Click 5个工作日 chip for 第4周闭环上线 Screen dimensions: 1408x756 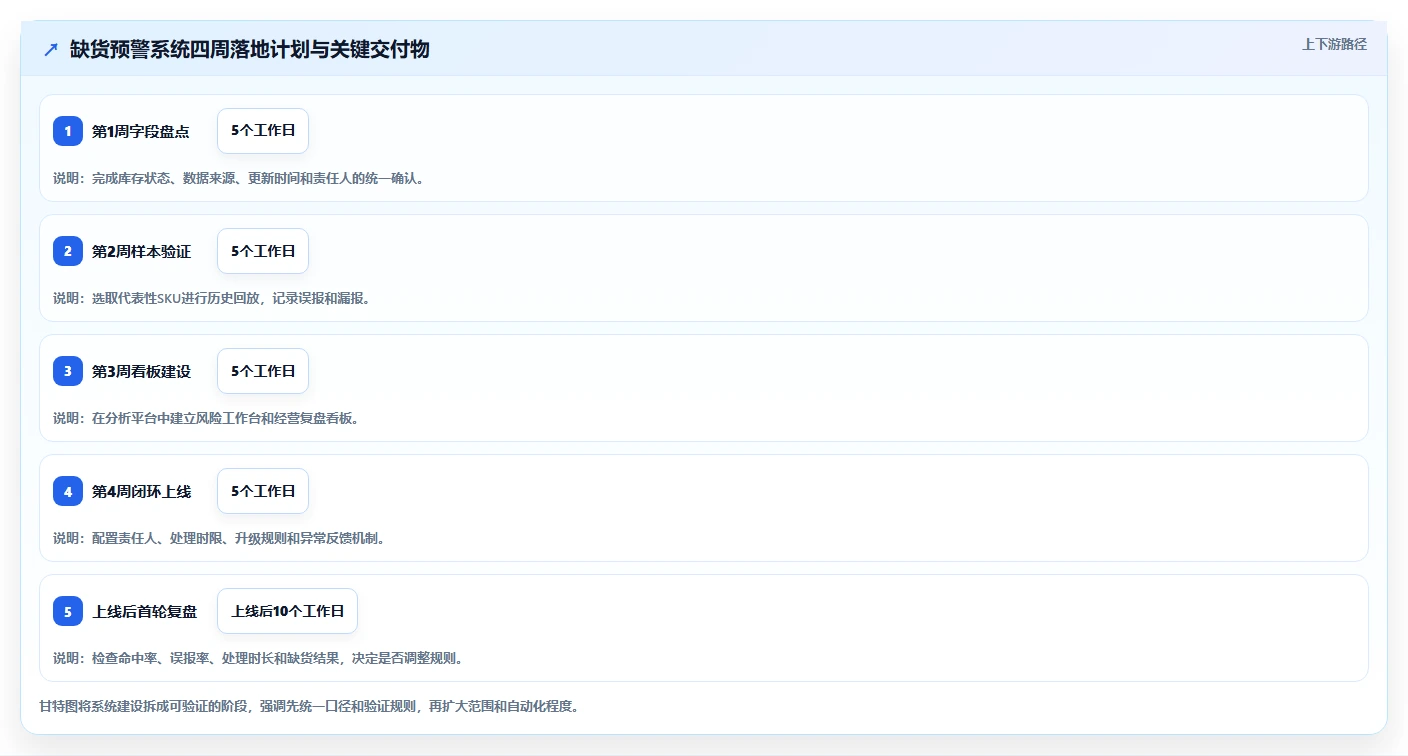(x=263, y=491)
